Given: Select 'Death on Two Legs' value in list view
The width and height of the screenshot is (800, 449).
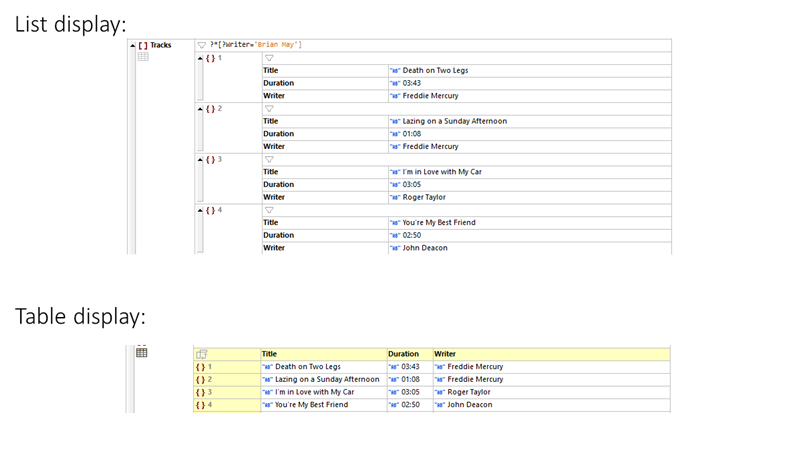Looking at the screenshot, I should [435, 71].
